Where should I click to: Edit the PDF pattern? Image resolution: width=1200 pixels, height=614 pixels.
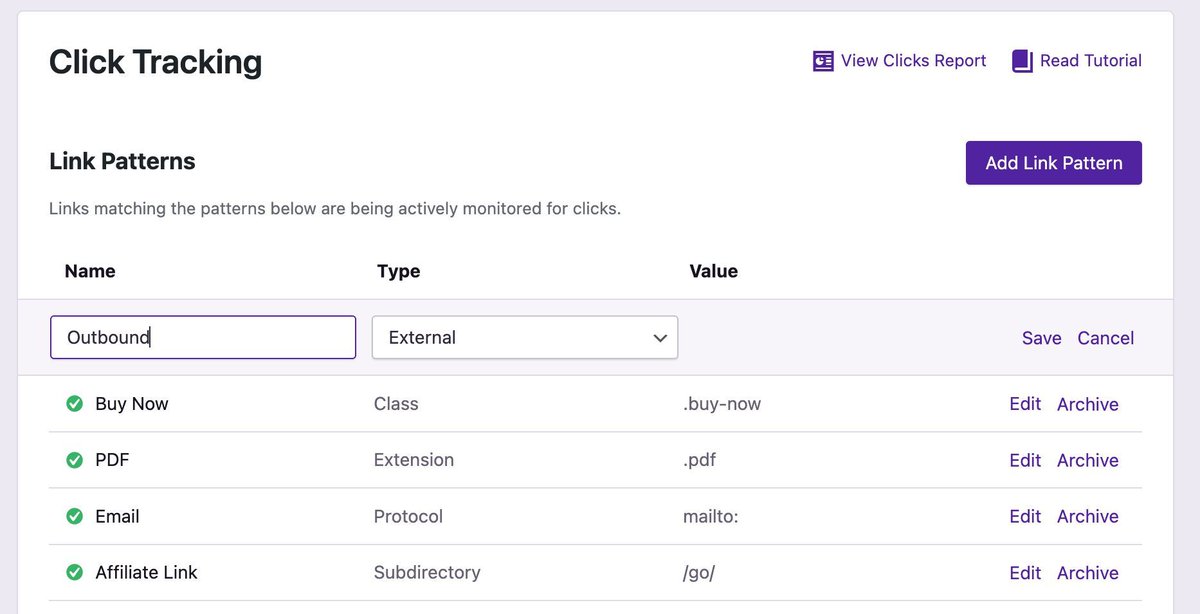(x=1025, y=460)
